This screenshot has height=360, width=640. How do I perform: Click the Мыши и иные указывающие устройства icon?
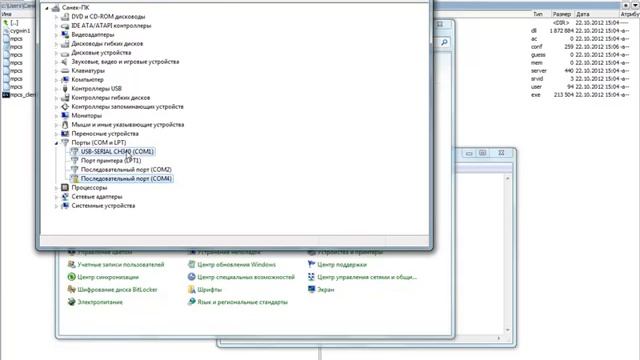[x=64, y=124]
